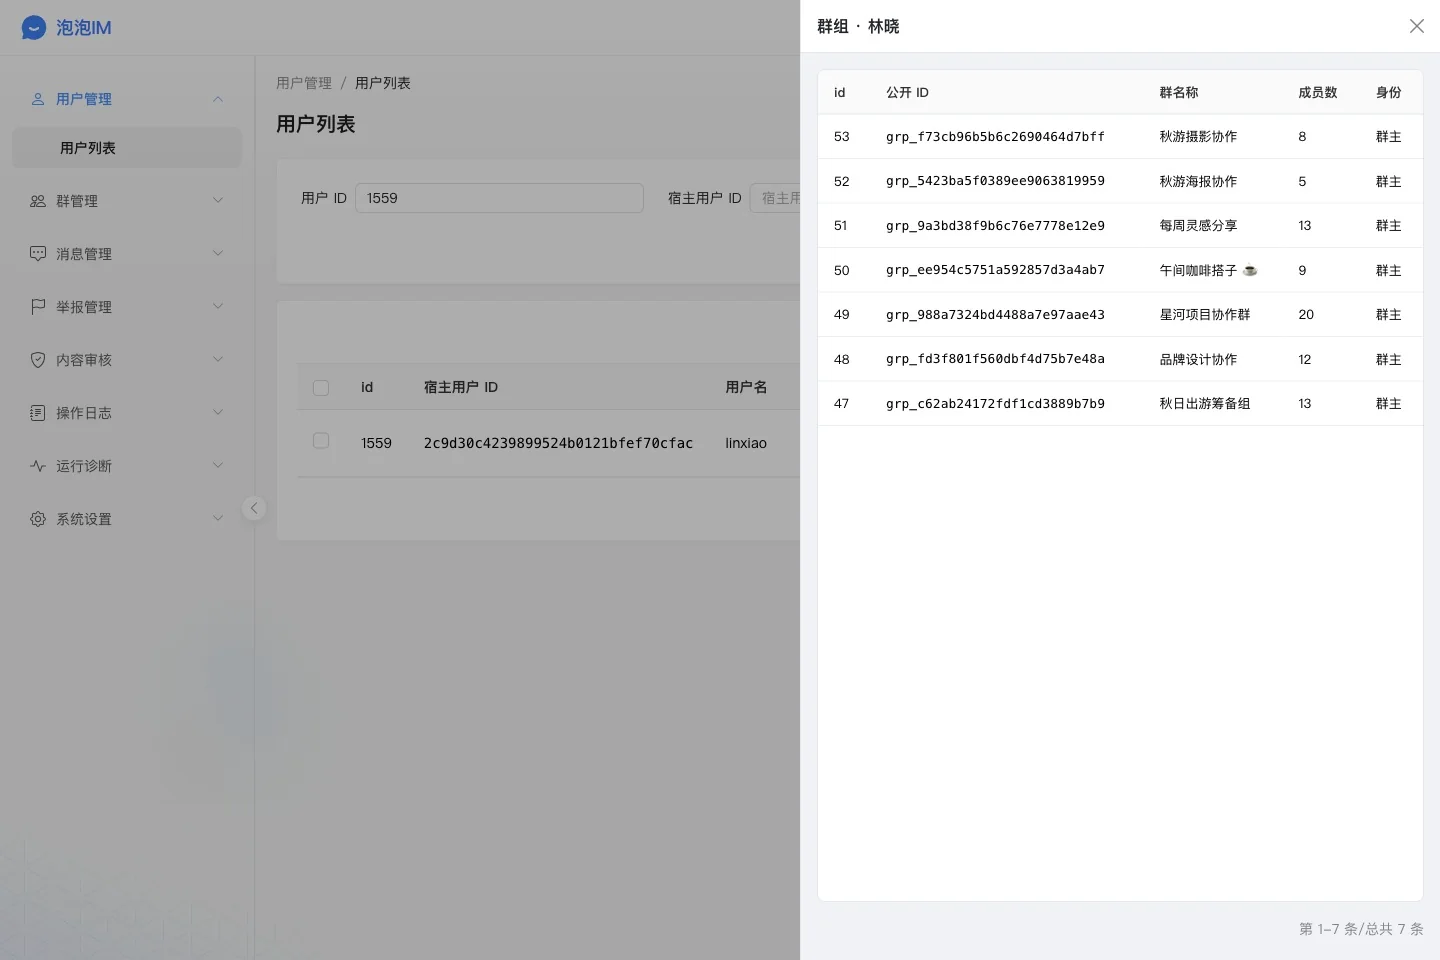Click the 用户管理 breadcrumb link
This screenshot has height=960, width=1440.
(304, 83)
